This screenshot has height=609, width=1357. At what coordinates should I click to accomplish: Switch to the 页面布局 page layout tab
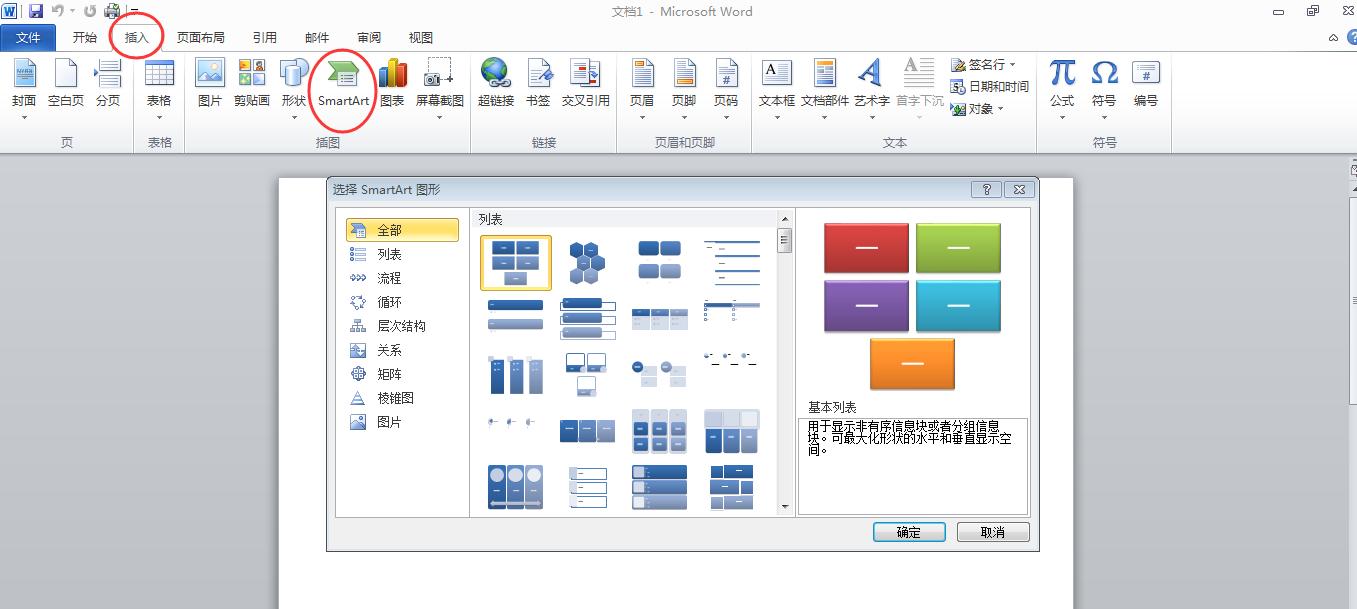201,38
